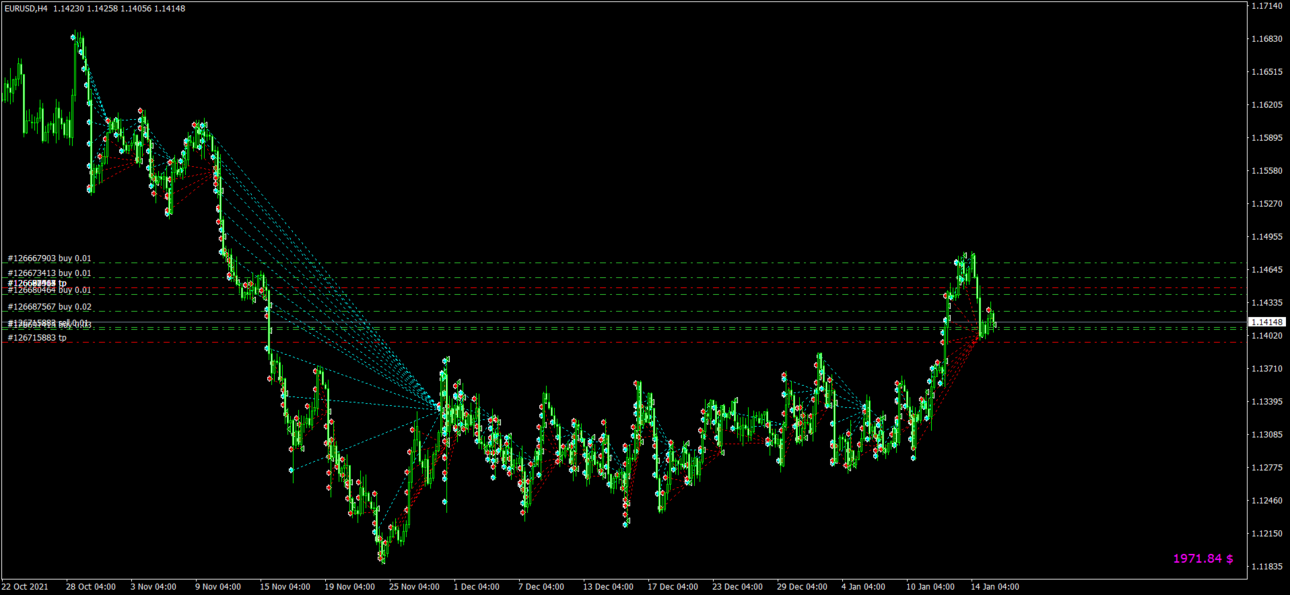Screen dimensions: 1290x595
Task: Select the #126715883 tp level label
Action: click(x=38, y=338)
